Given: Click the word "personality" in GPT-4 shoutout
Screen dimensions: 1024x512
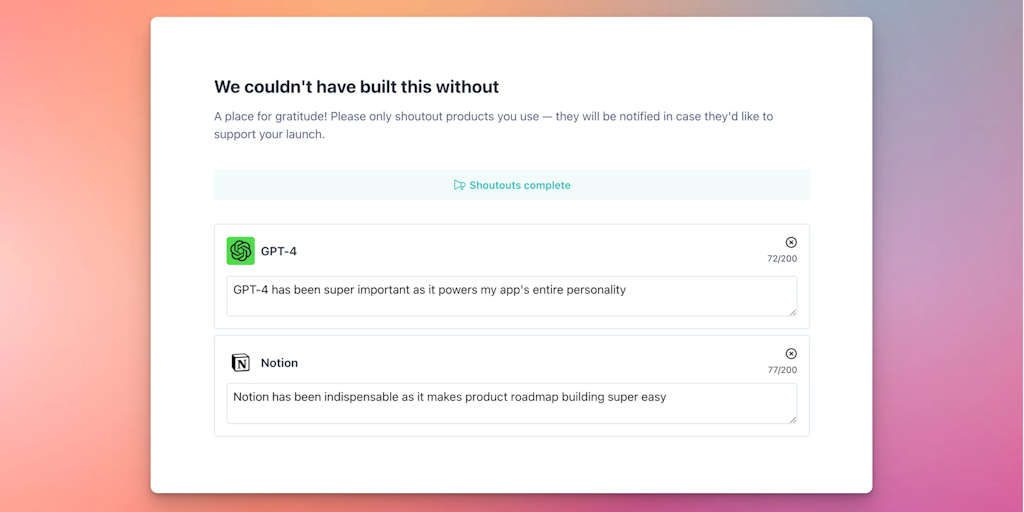Looking at the screenshot, I should coord(596,290).
